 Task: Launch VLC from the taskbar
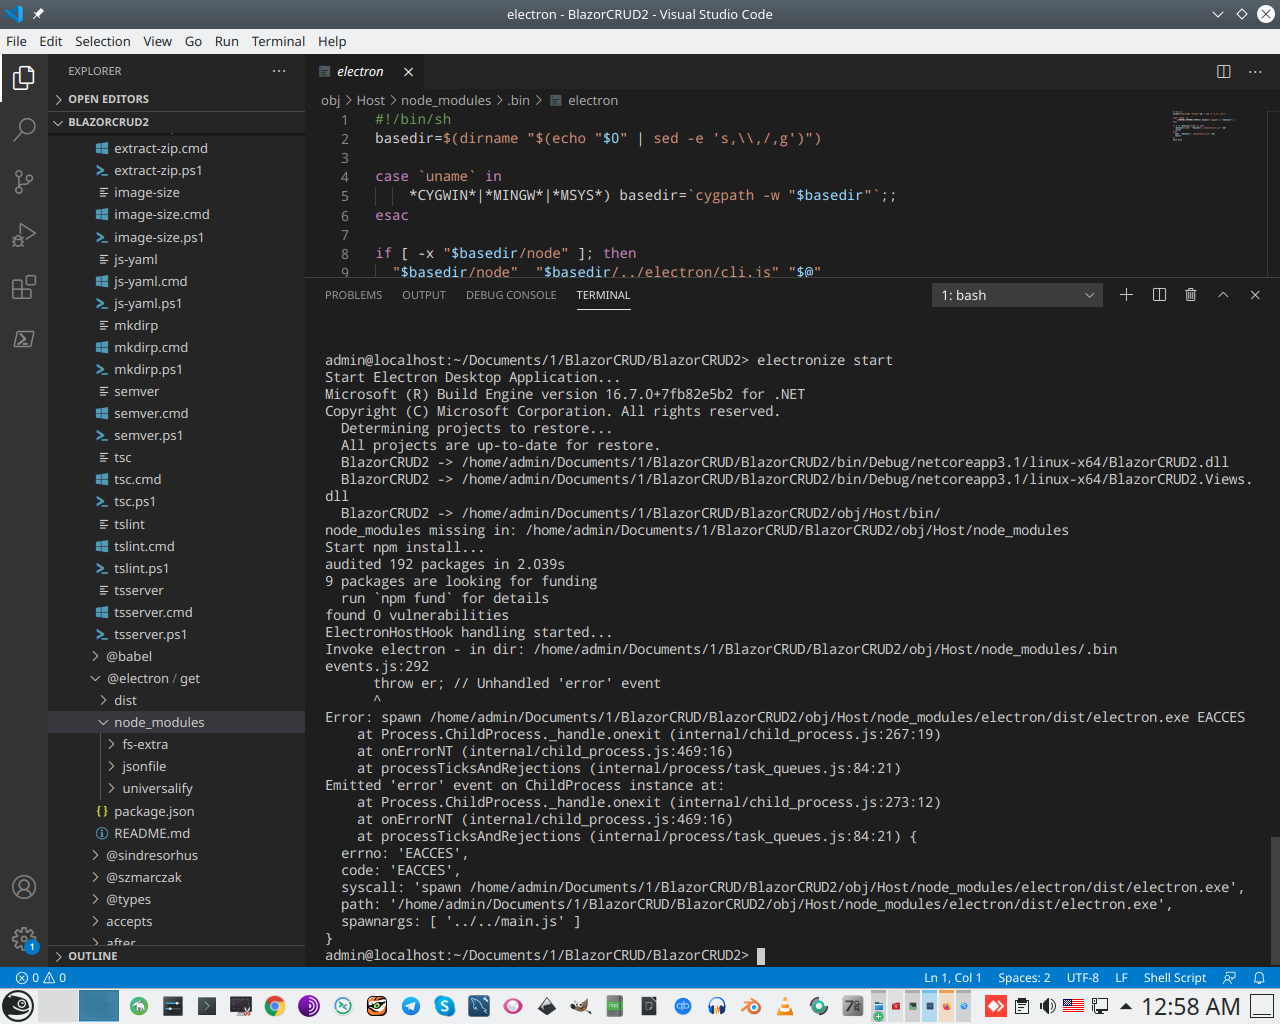click(785, 1006)
